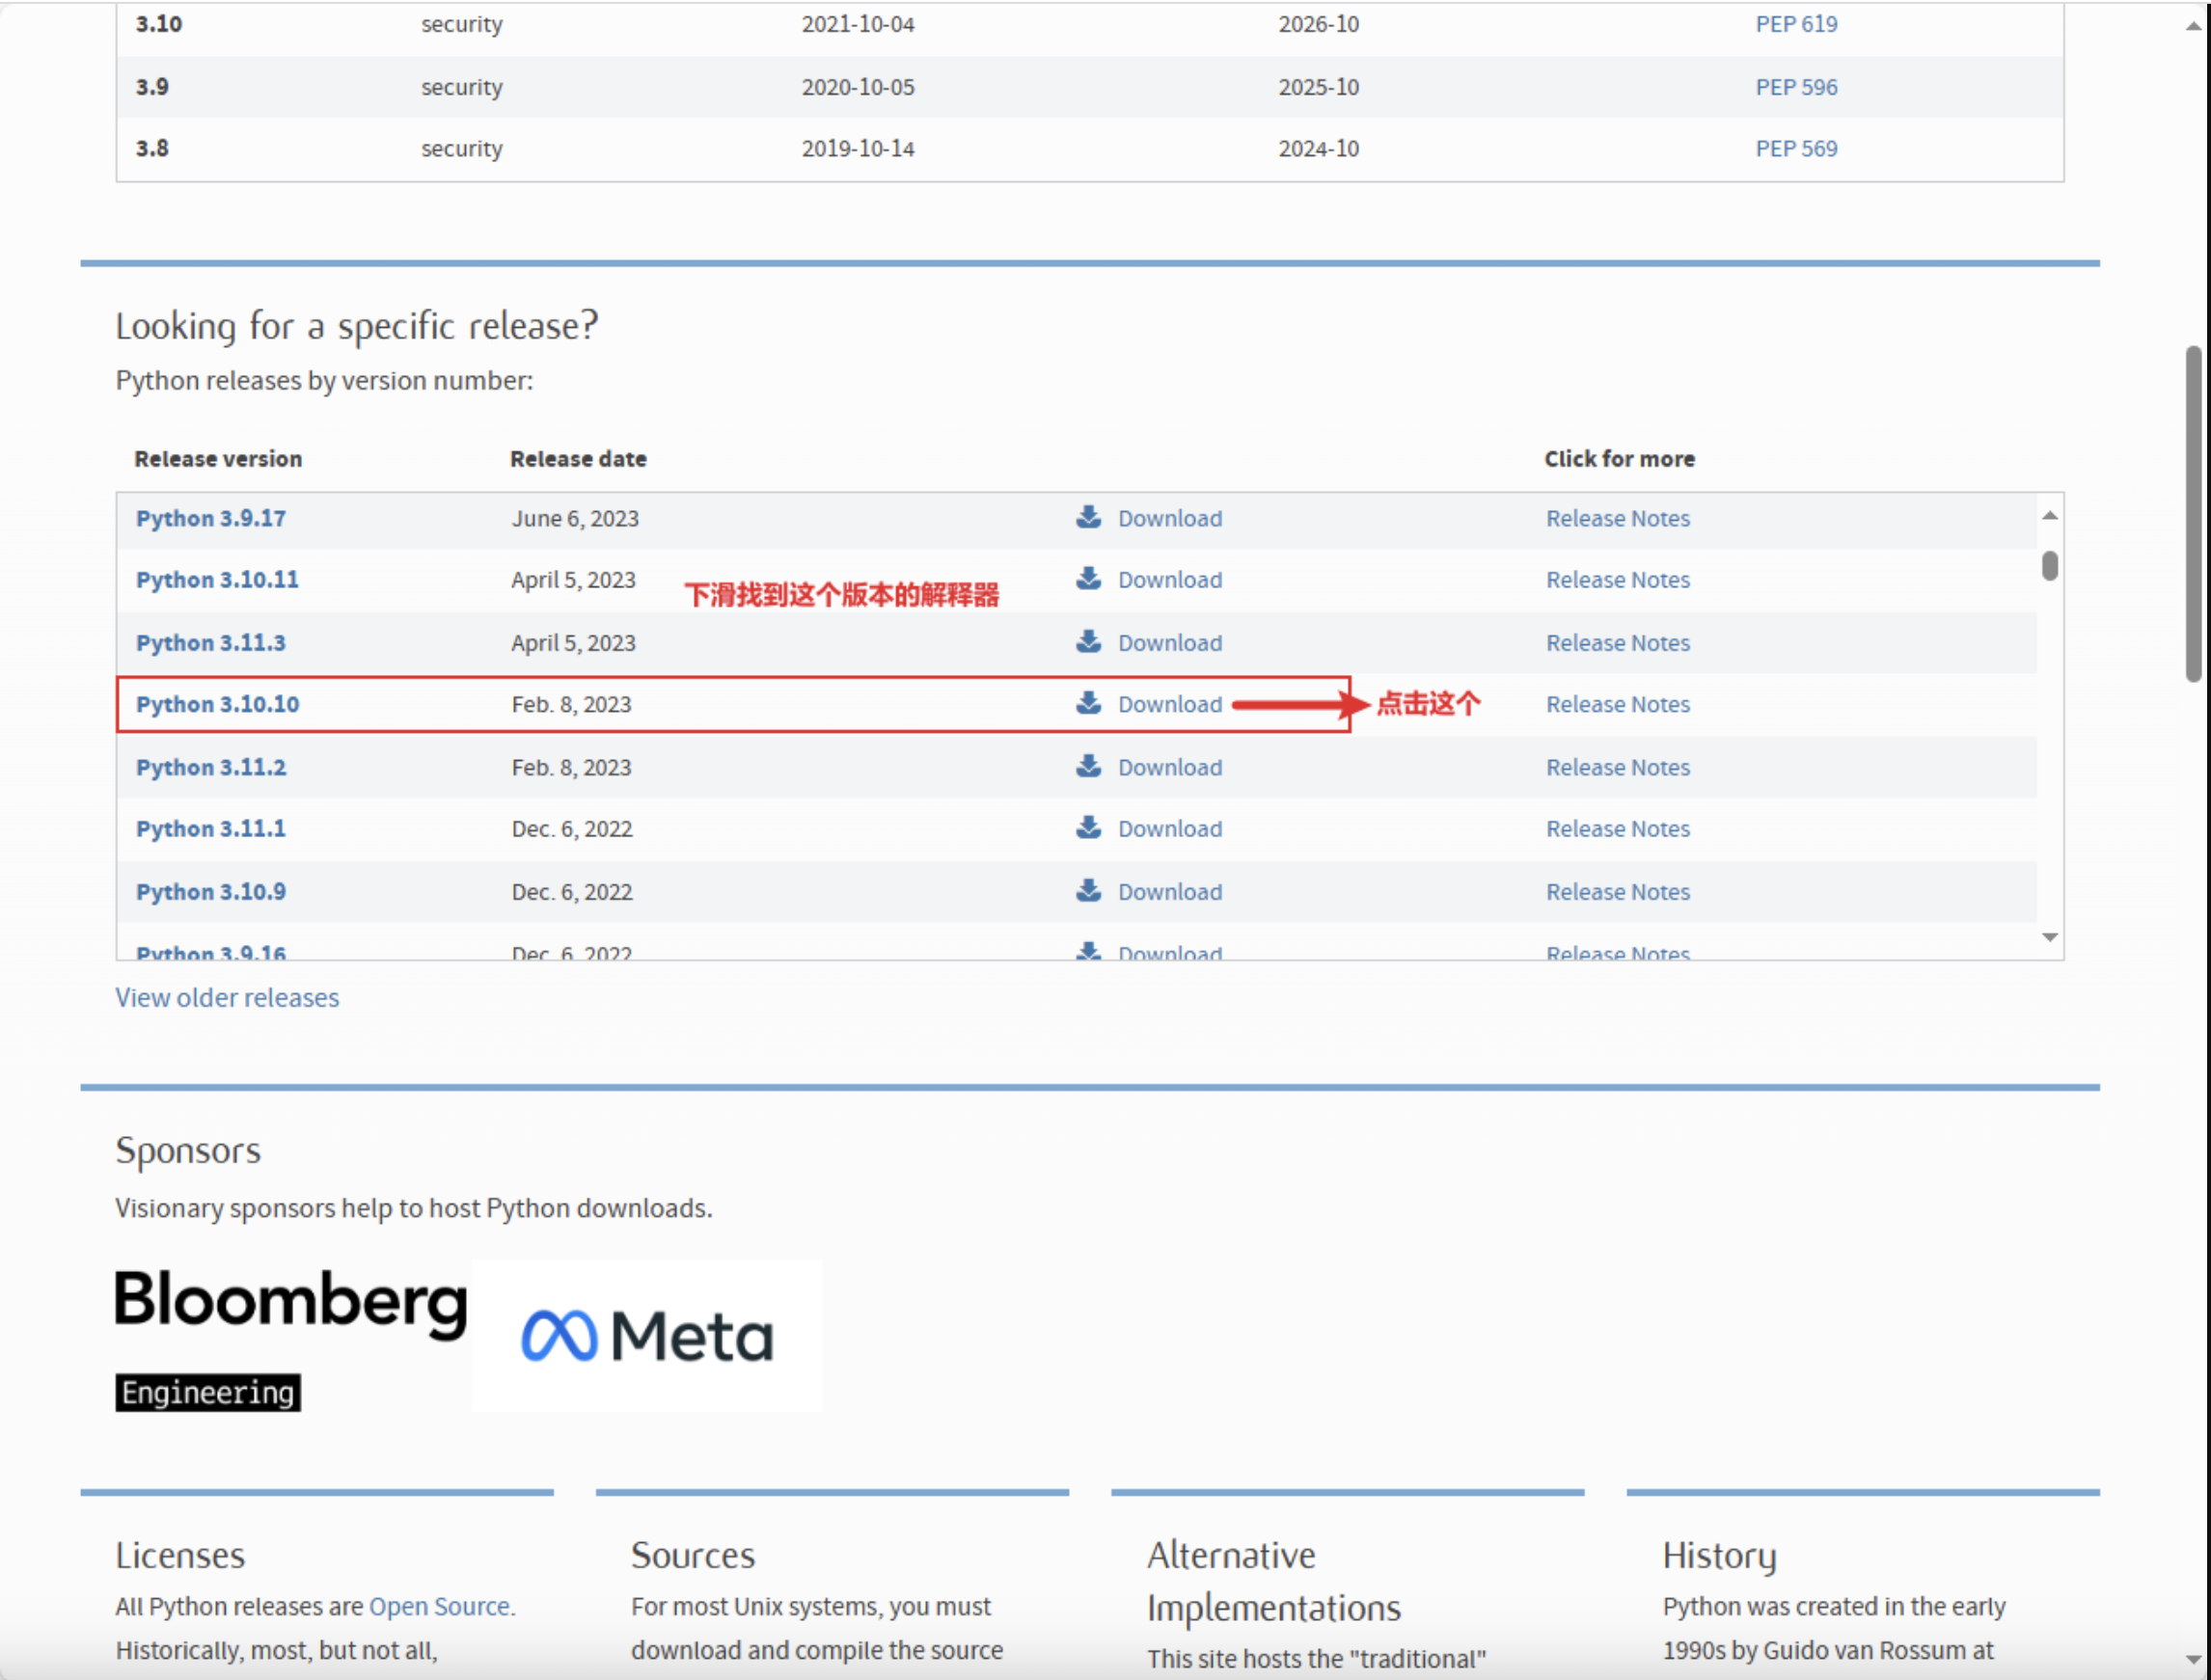Screen dimensions: 2211x1680
Task: Click the Bloomberg Engineering sponsor logo
Action: pyautogui.click(x=290, y=1338)
